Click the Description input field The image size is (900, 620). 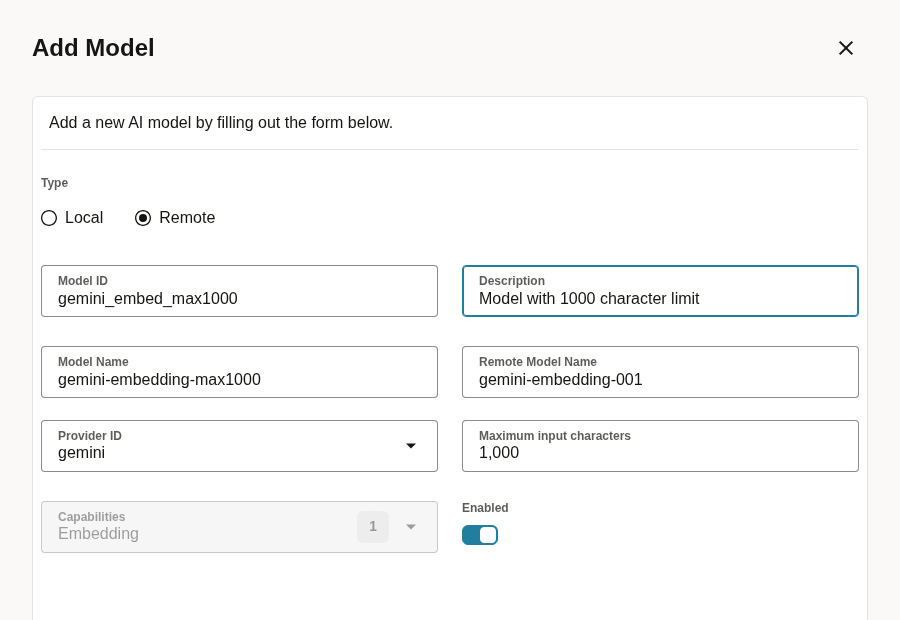pyautogui.click(x=660, y=291)
